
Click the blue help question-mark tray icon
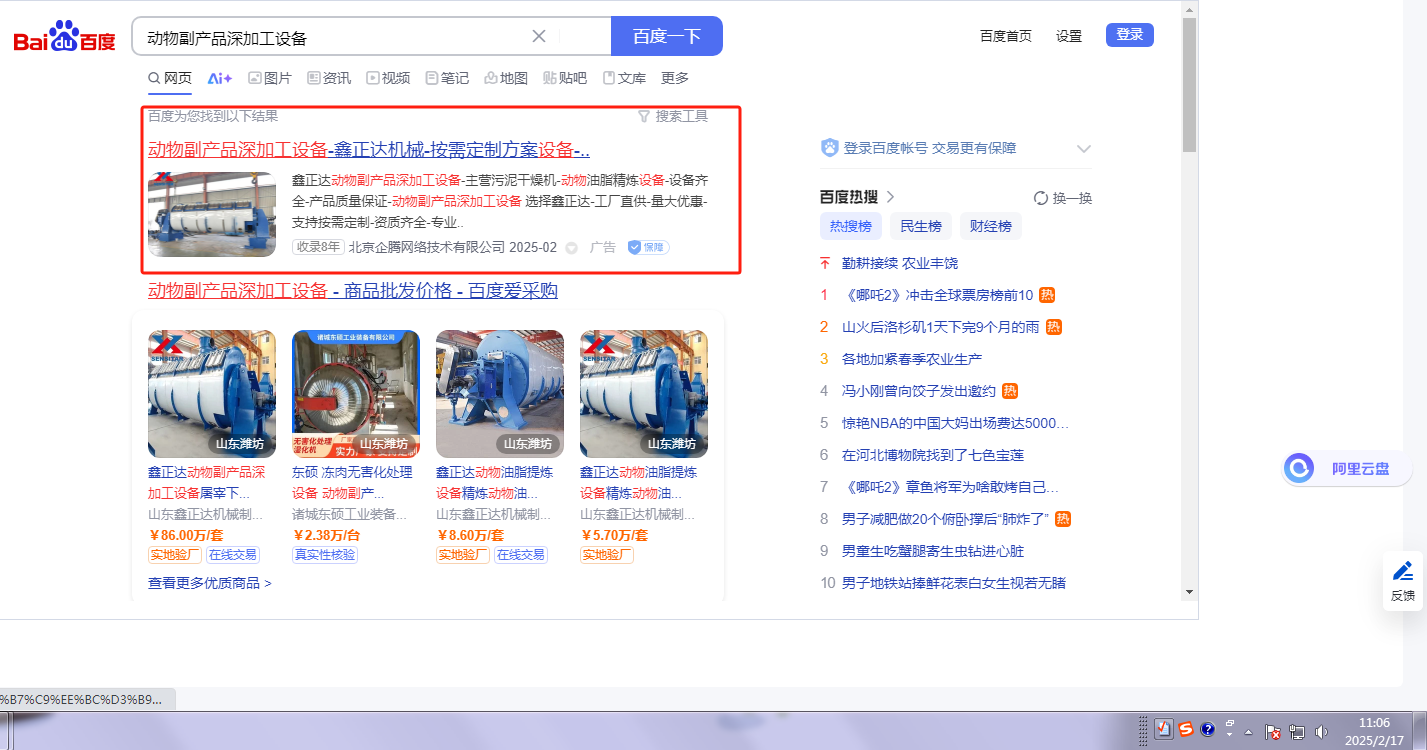[x=1207, y=730]
